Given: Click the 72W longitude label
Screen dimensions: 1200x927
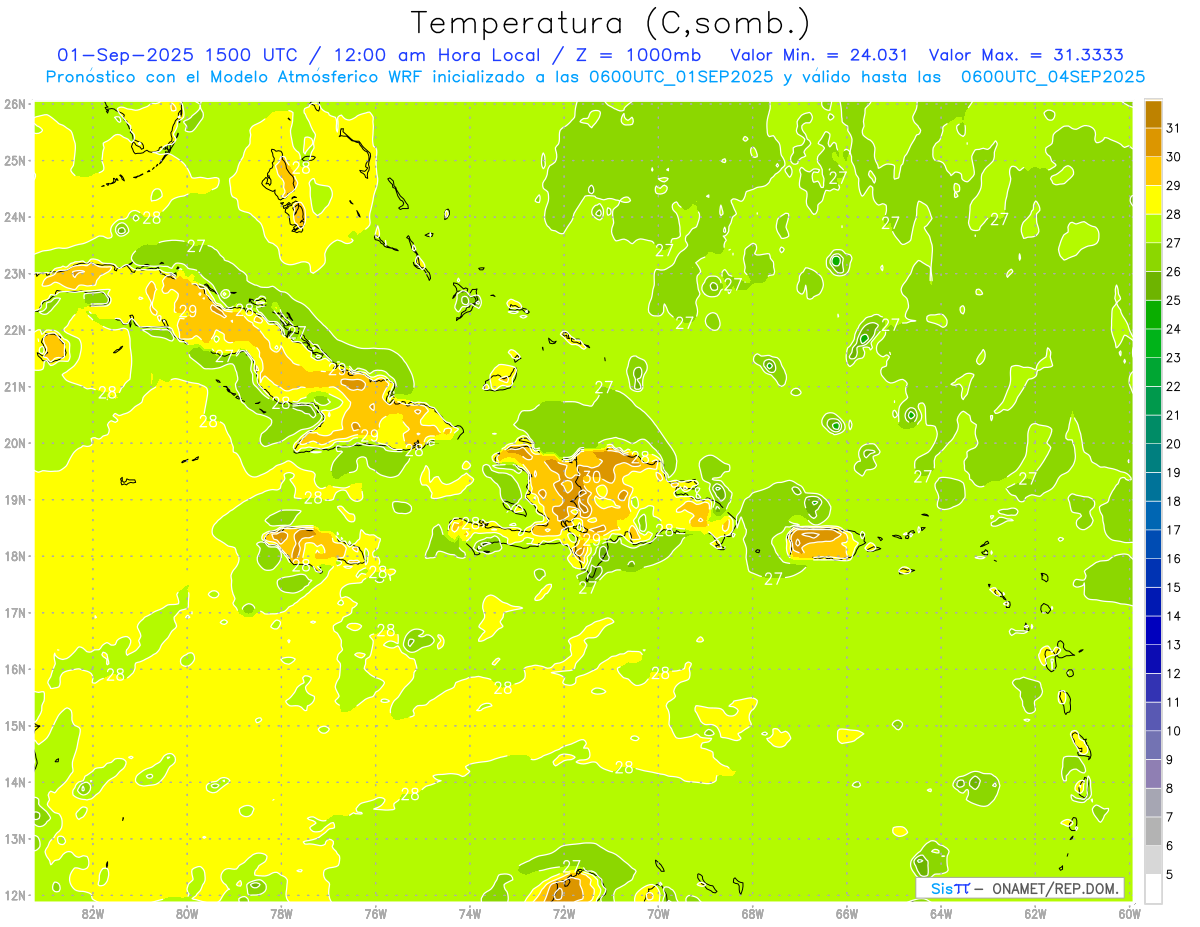Looking at the screenshot, I should pos(564,912).
